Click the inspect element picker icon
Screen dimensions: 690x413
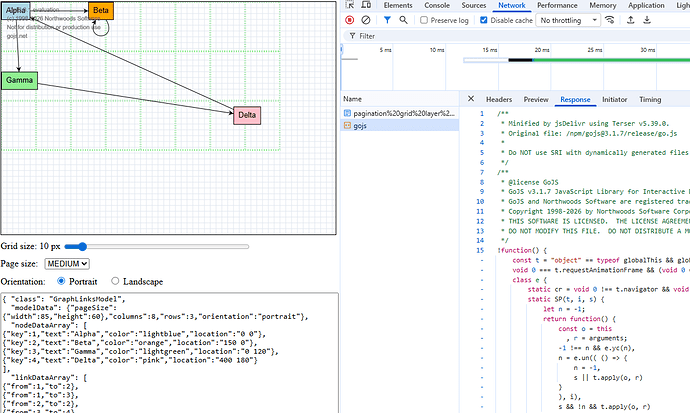(350, 6)
